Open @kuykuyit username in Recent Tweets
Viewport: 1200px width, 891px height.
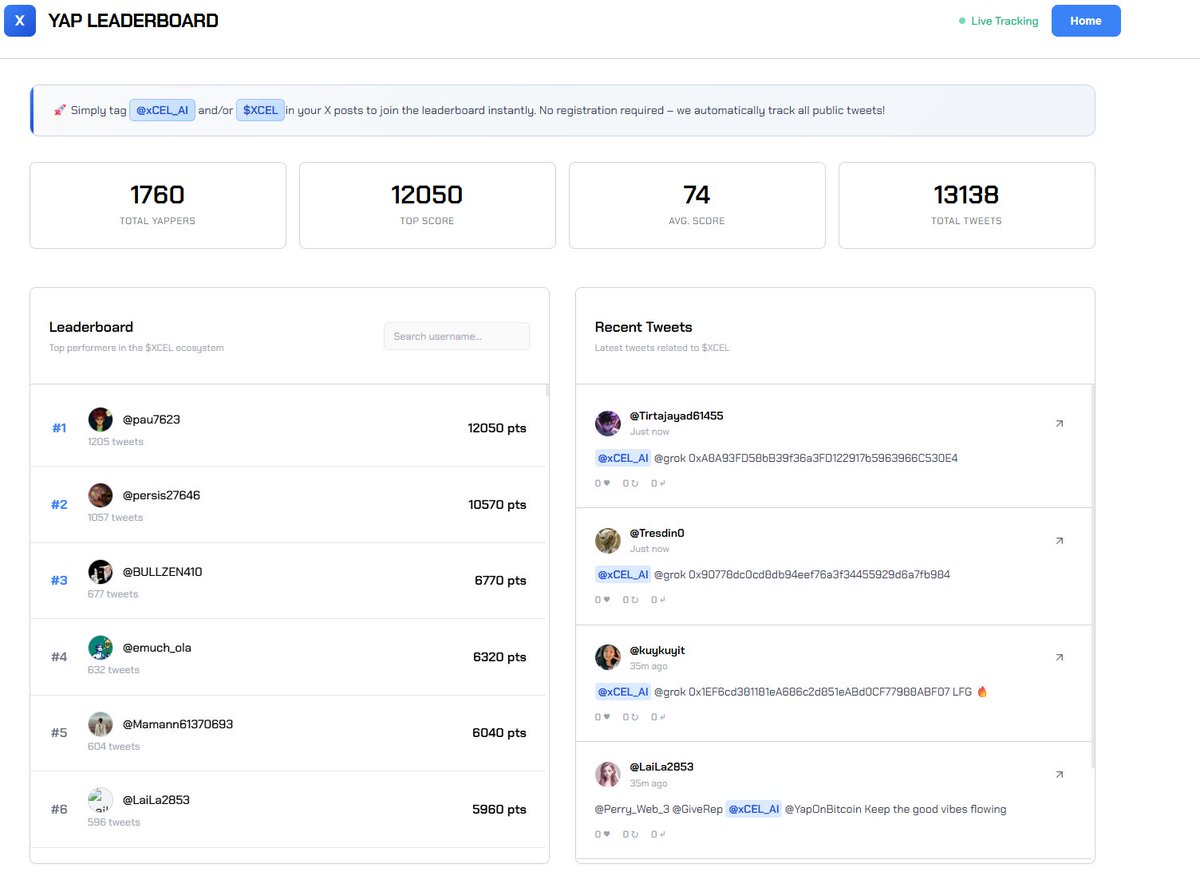tap(657, 650)
